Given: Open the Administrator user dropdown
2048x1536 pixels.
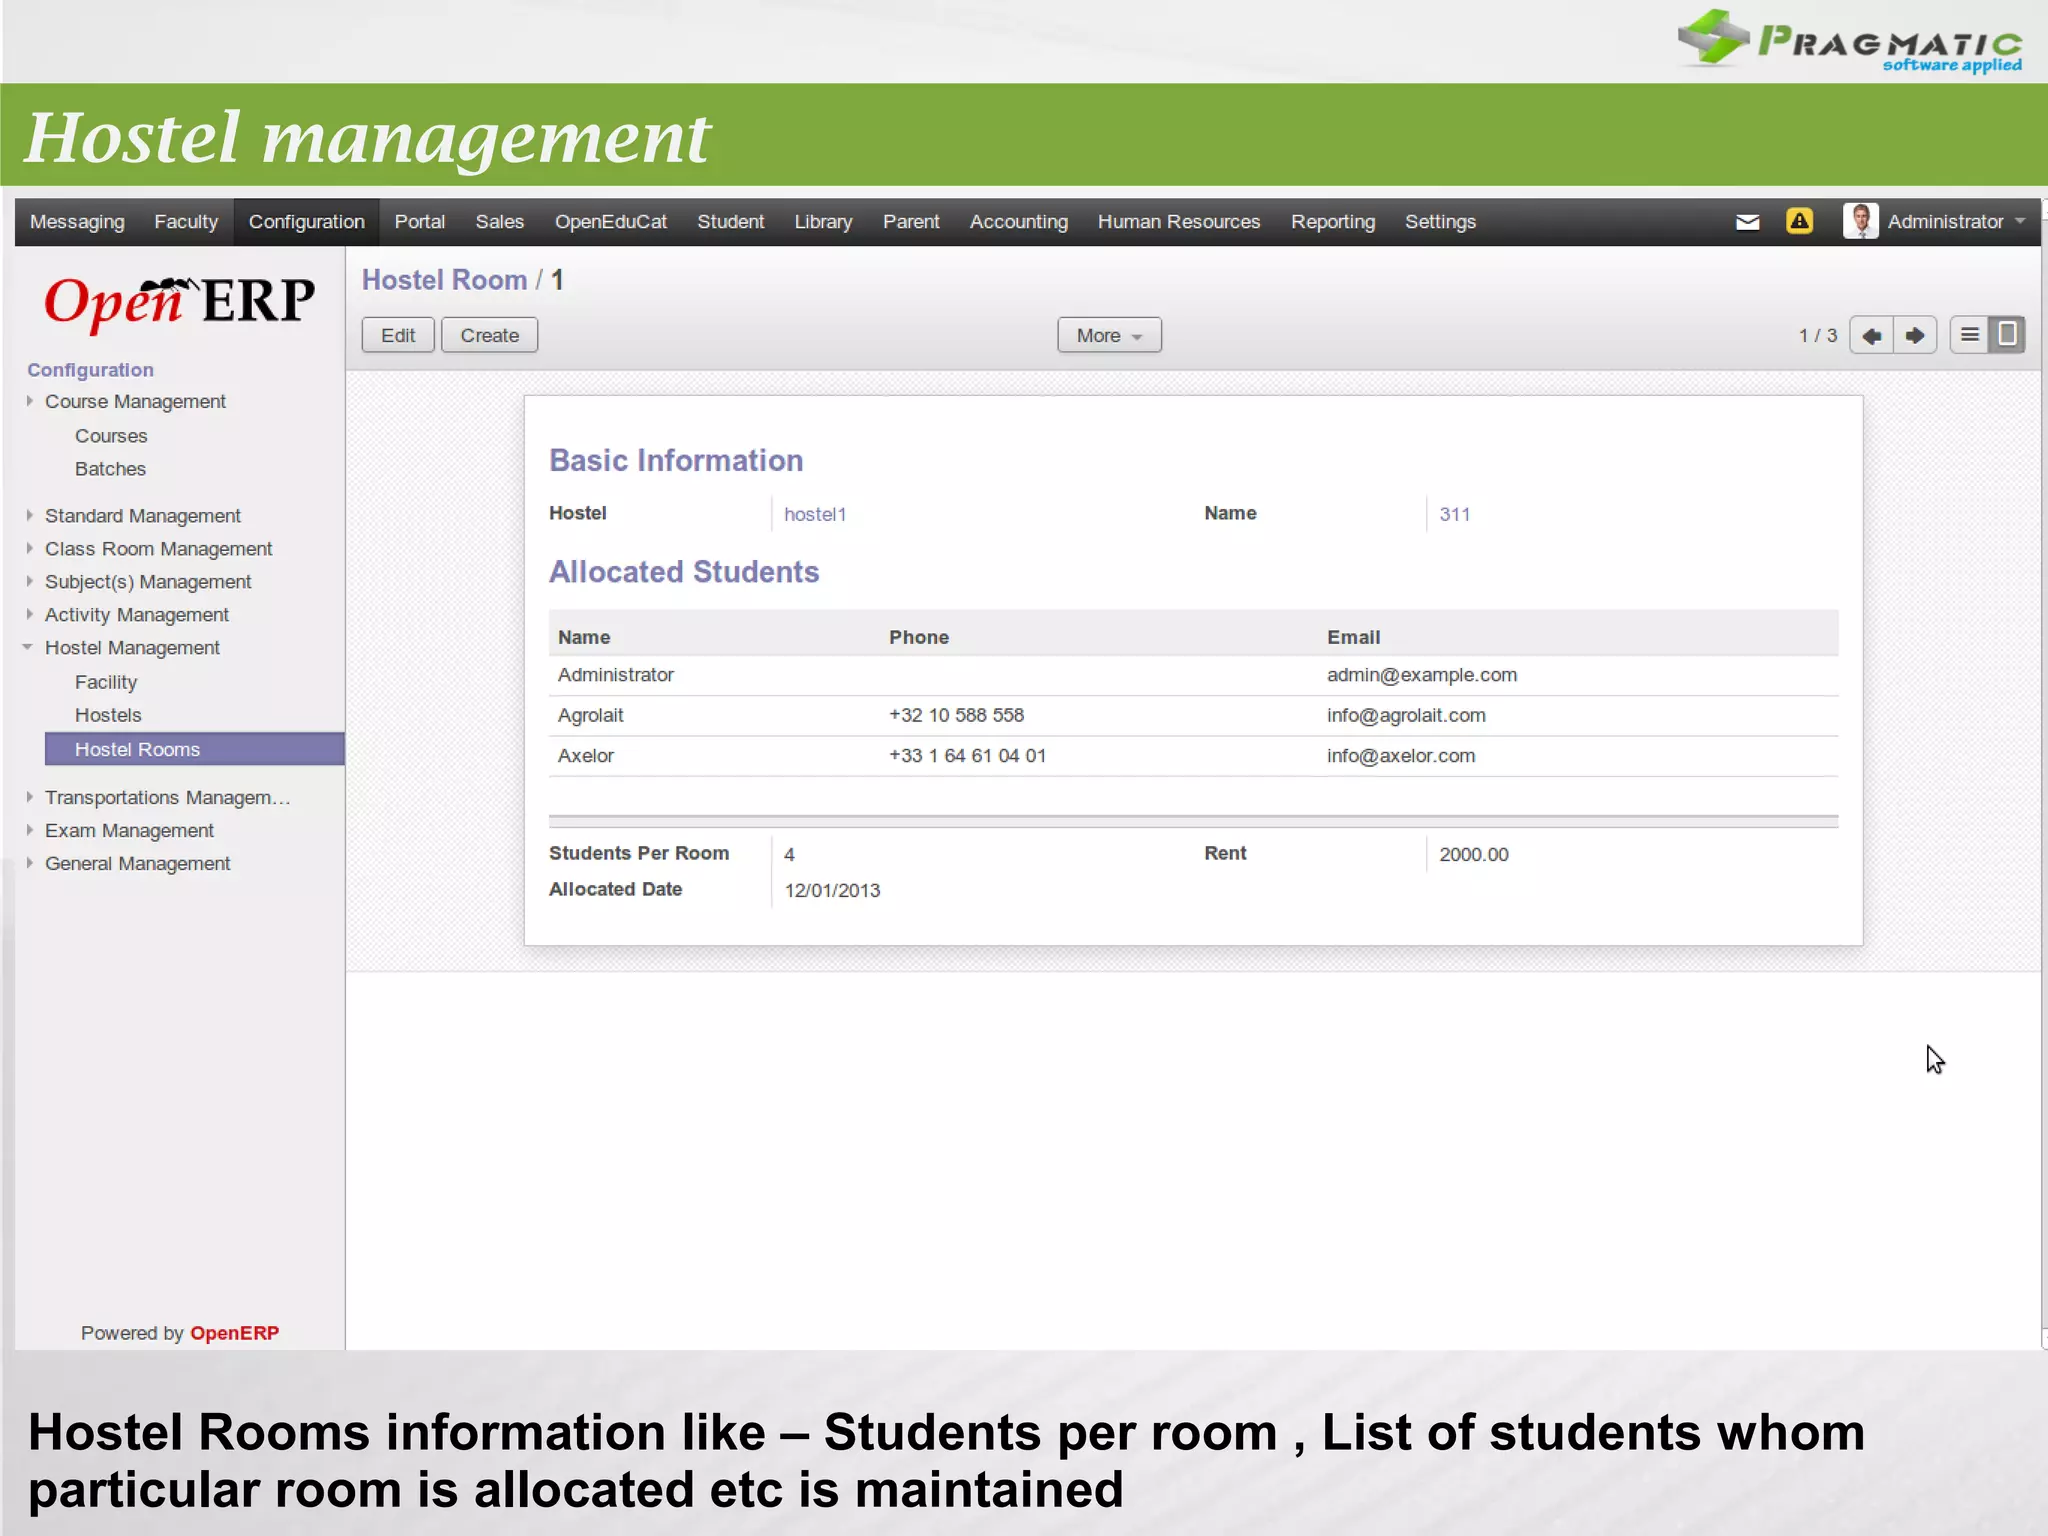Looking at the screenshot, I should (1956, 222).
